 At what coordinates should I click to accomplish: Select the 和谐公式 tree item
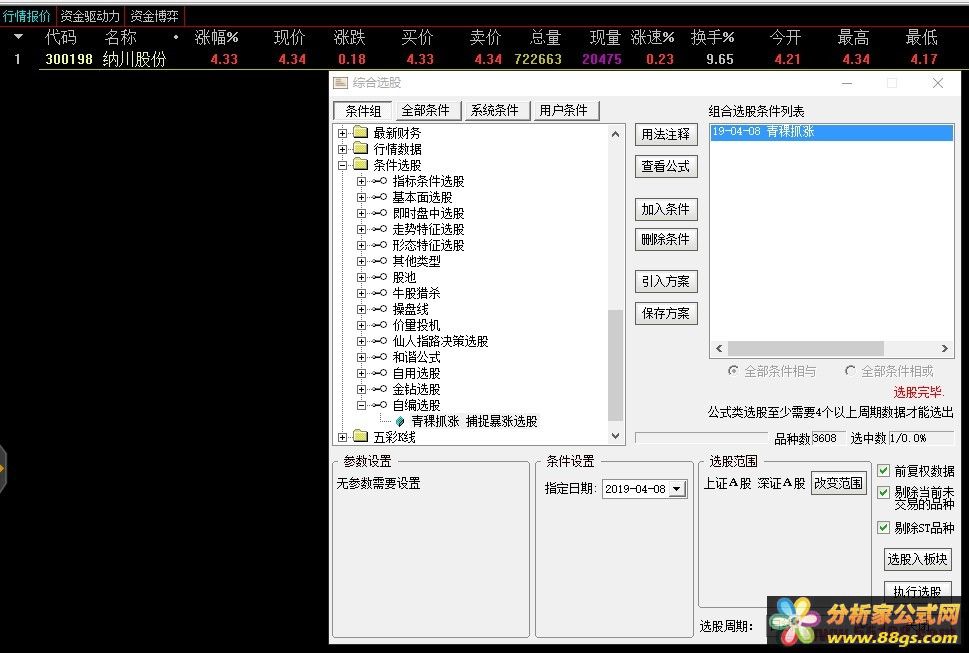(x=416, y=357)
